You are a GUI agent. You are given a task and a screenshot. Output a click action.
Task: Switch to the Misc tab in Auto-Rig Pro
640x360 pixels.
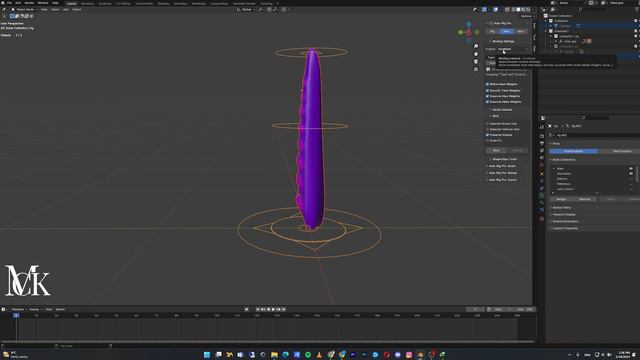tap(520, 31)
